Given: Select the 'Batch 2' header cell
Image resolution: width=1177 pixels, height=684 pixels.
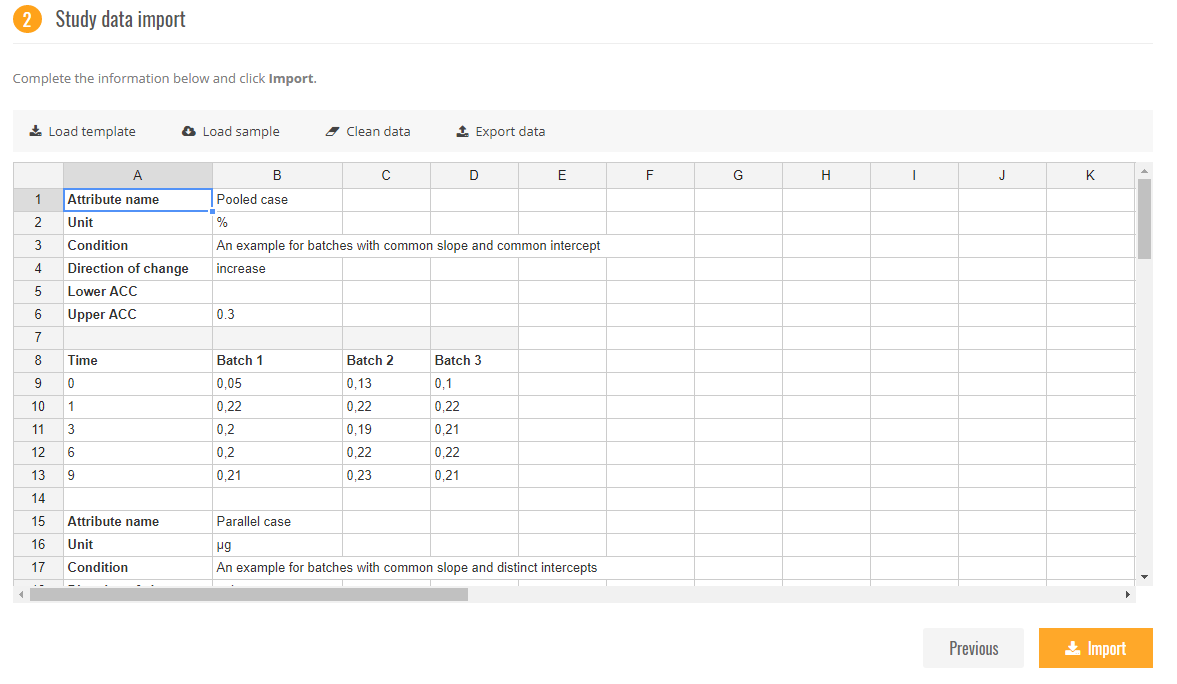Looking at the screenshot, I should 386,360.
